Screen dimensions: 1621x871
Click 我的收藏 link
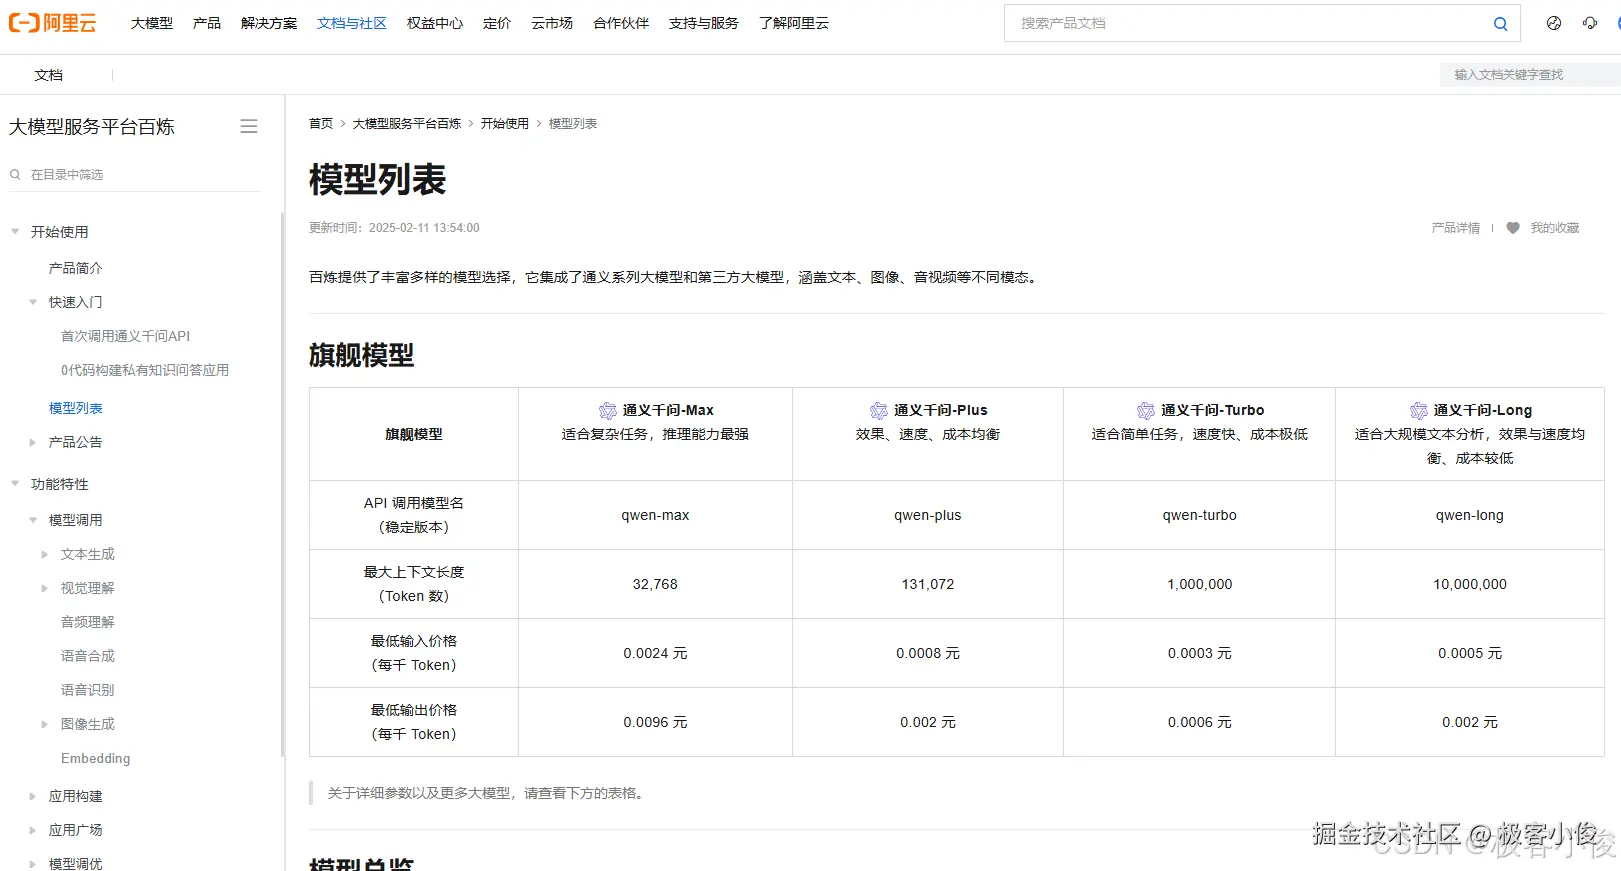coord(1555,228)
